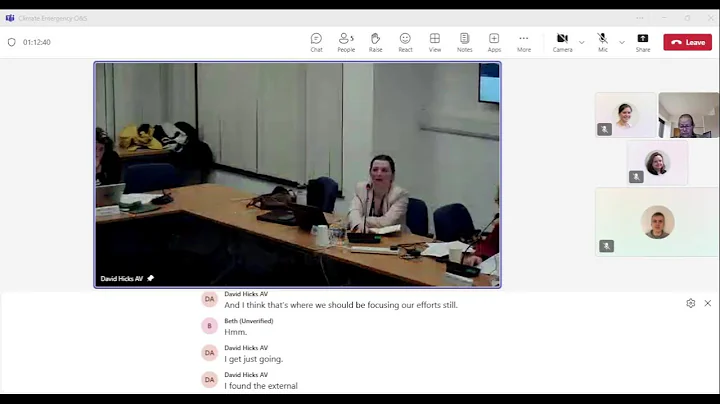Click muted mic icon on bottom participant tile
Viewport: 720px width, 404px height.
coord(606,246)
